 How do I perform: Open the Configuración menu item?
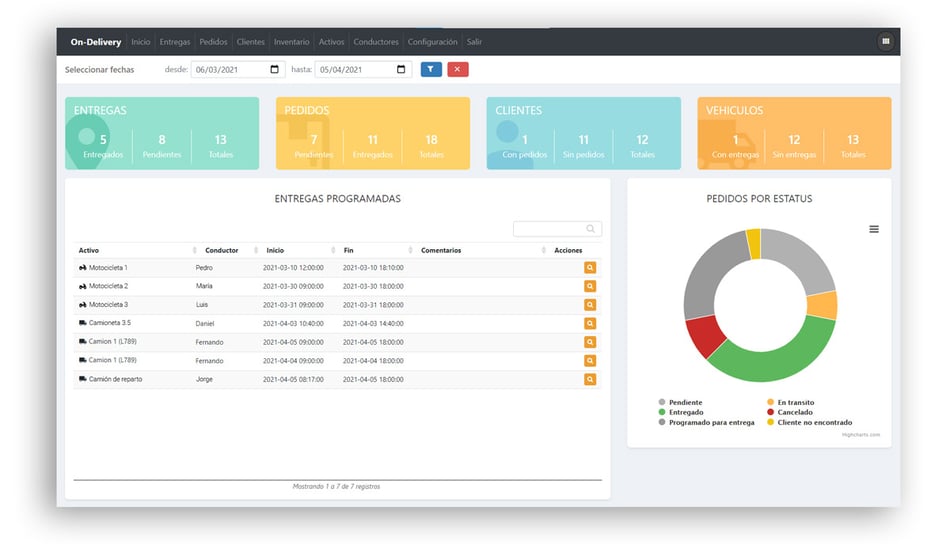coord(432,42)
